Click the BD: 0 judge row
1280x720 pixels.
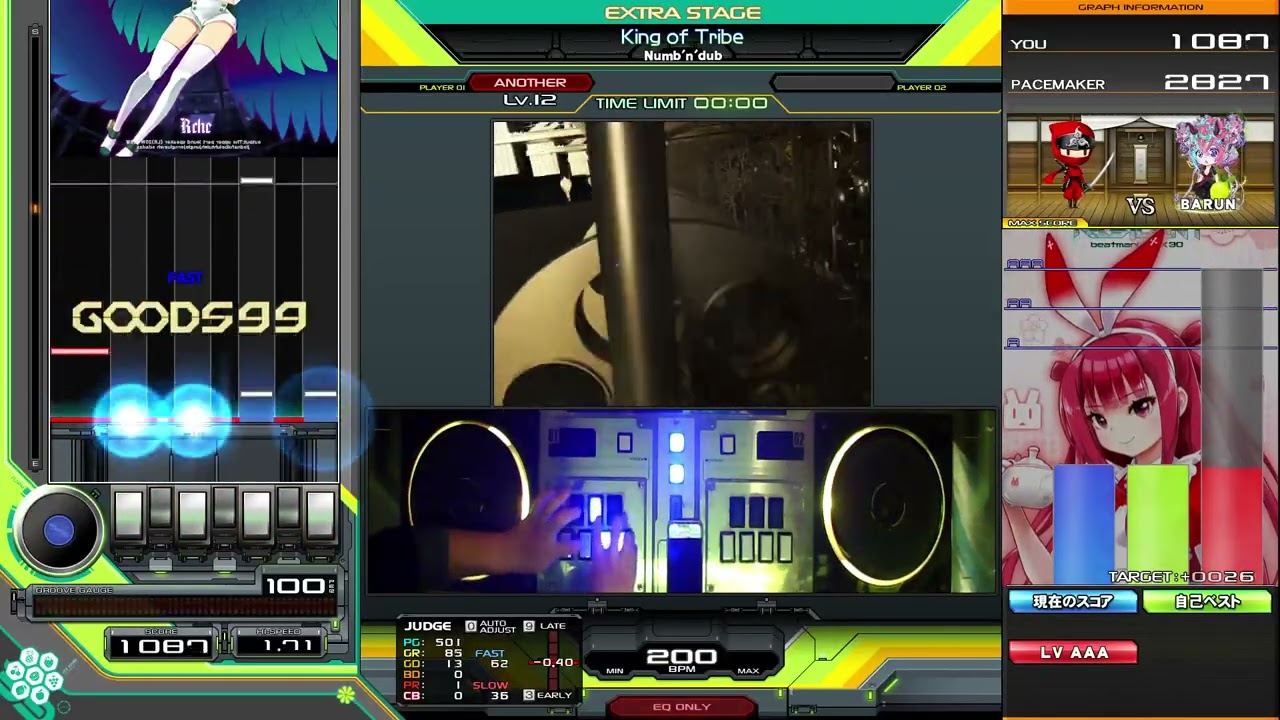click(x=433, y=674)
